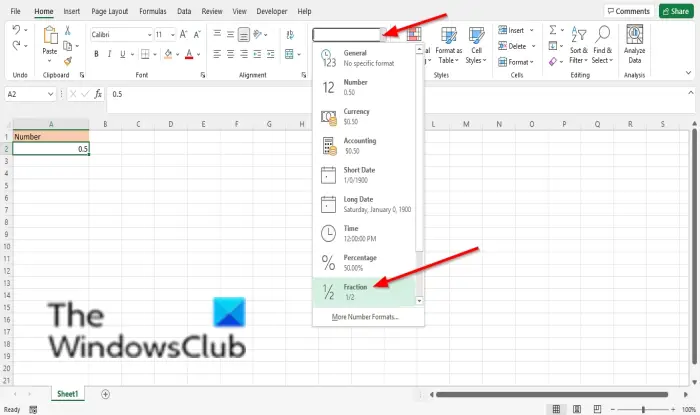Collapse the ribbon with the chevron
The width and height of the screenshot is (700, 415).
click(x=688, y=73)
